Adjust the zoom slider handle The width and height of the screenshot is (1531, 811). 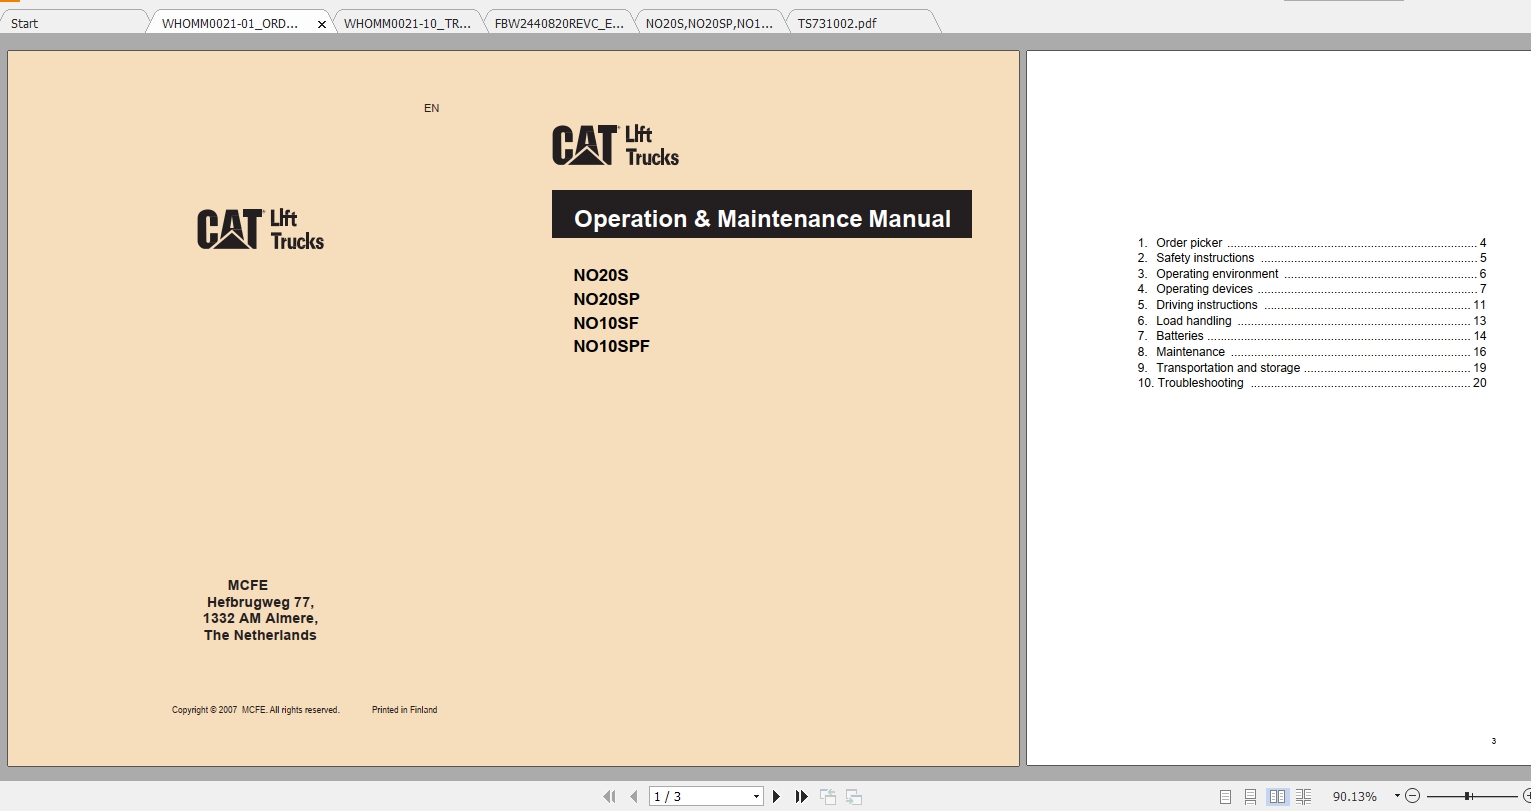point(1468,795)
